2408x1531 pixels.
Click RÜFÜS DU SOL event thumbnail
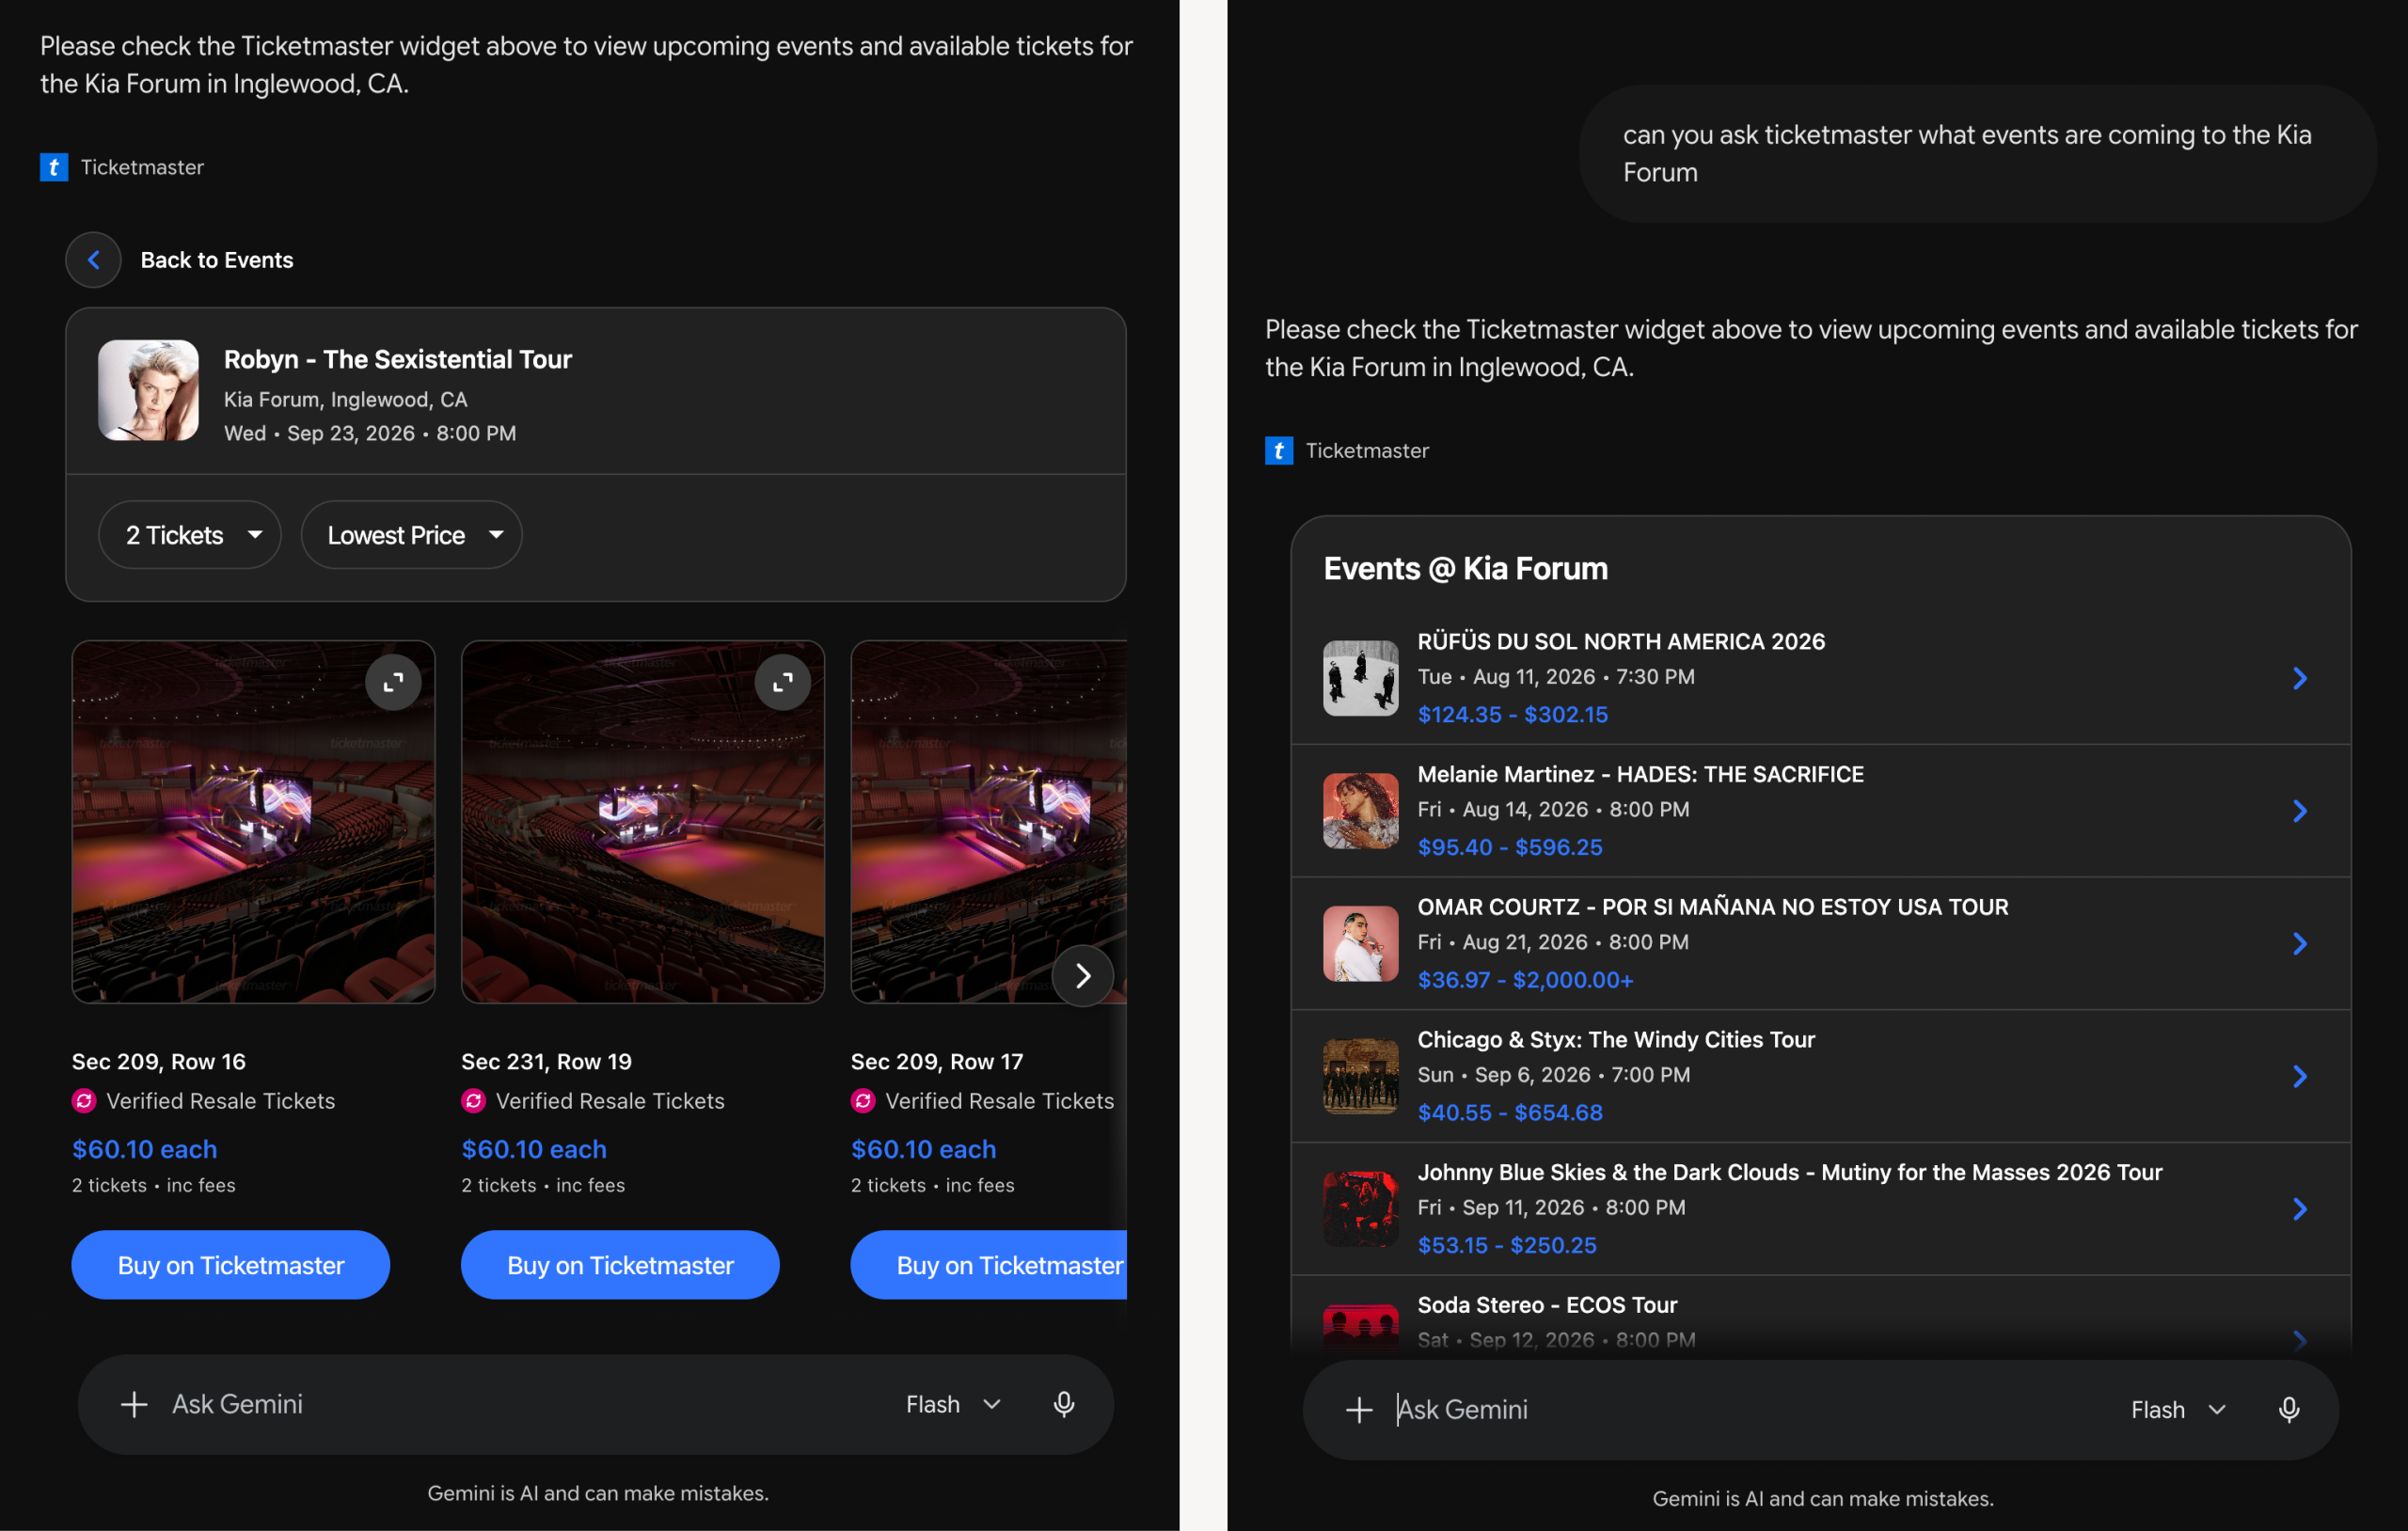click(x=1360, y=678)
